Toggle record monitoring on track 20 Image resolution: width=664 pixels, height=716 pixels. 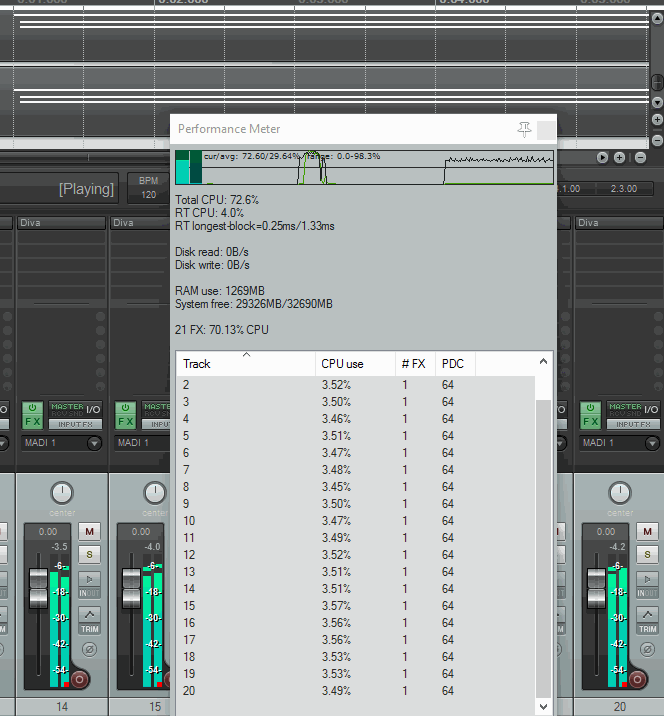pos(647,579)
